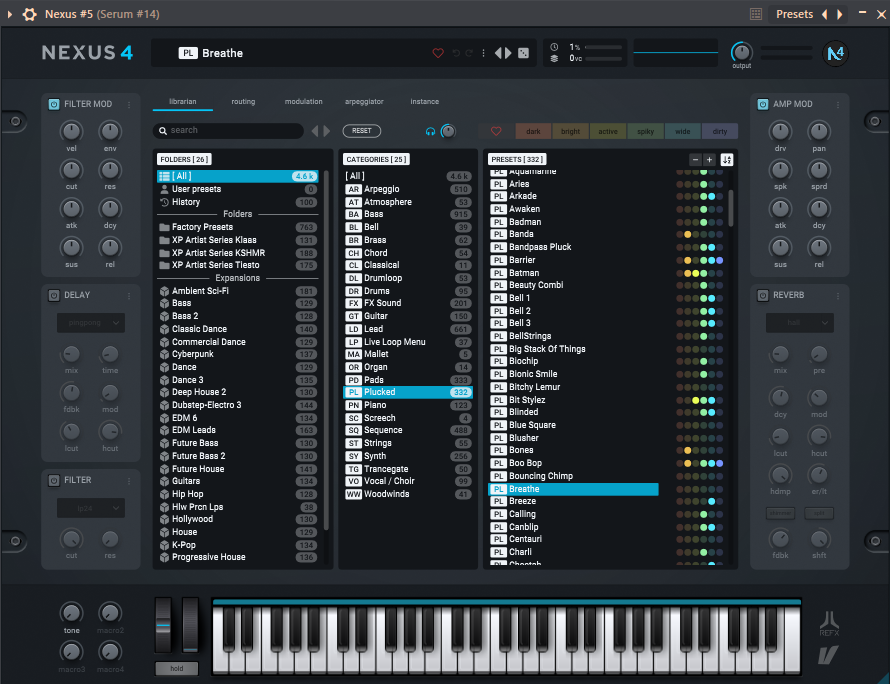This screenshot has width=890, height=684.
Task: Click the minus button above presets list
Action: coord(695,160)
